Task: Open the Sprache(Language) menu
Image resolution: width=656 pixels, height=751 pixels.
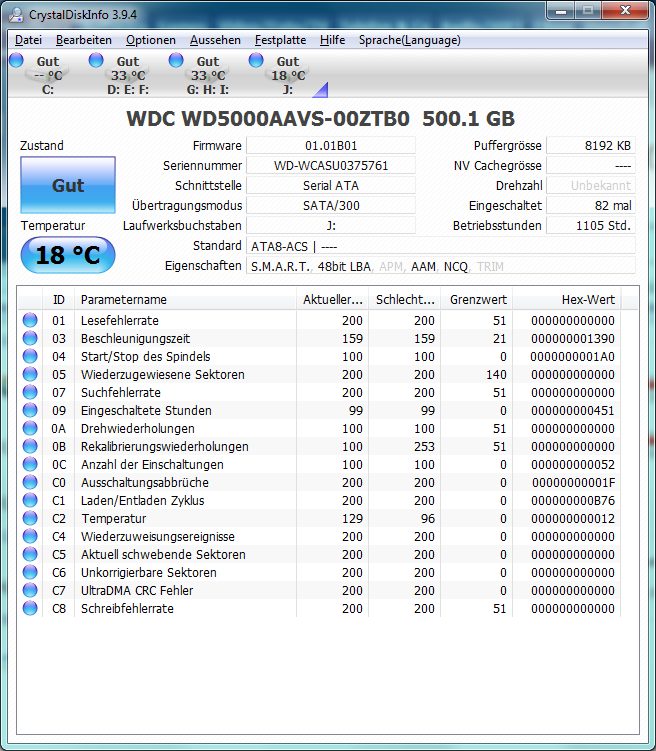Action: click(410, 40)
